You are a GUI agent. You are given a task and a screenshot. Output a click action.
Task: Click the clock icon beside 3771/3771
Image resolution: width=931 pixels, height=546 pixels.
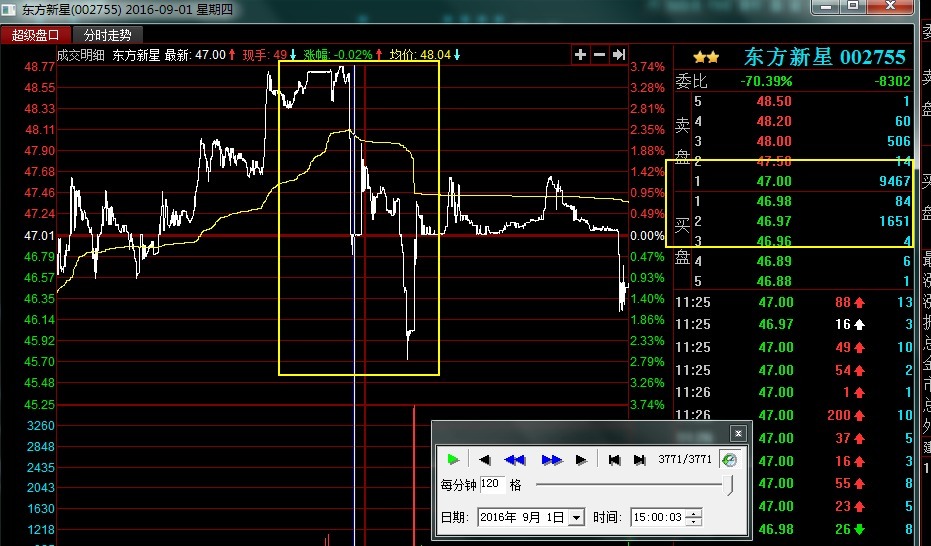coord(730,460)
